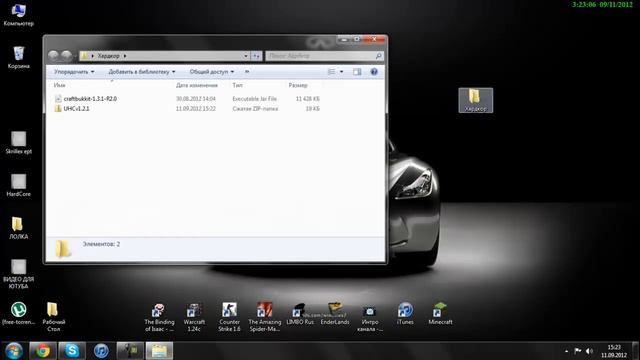Show more toolbar commands via the » chevron
640x360 pixels.
247,72
